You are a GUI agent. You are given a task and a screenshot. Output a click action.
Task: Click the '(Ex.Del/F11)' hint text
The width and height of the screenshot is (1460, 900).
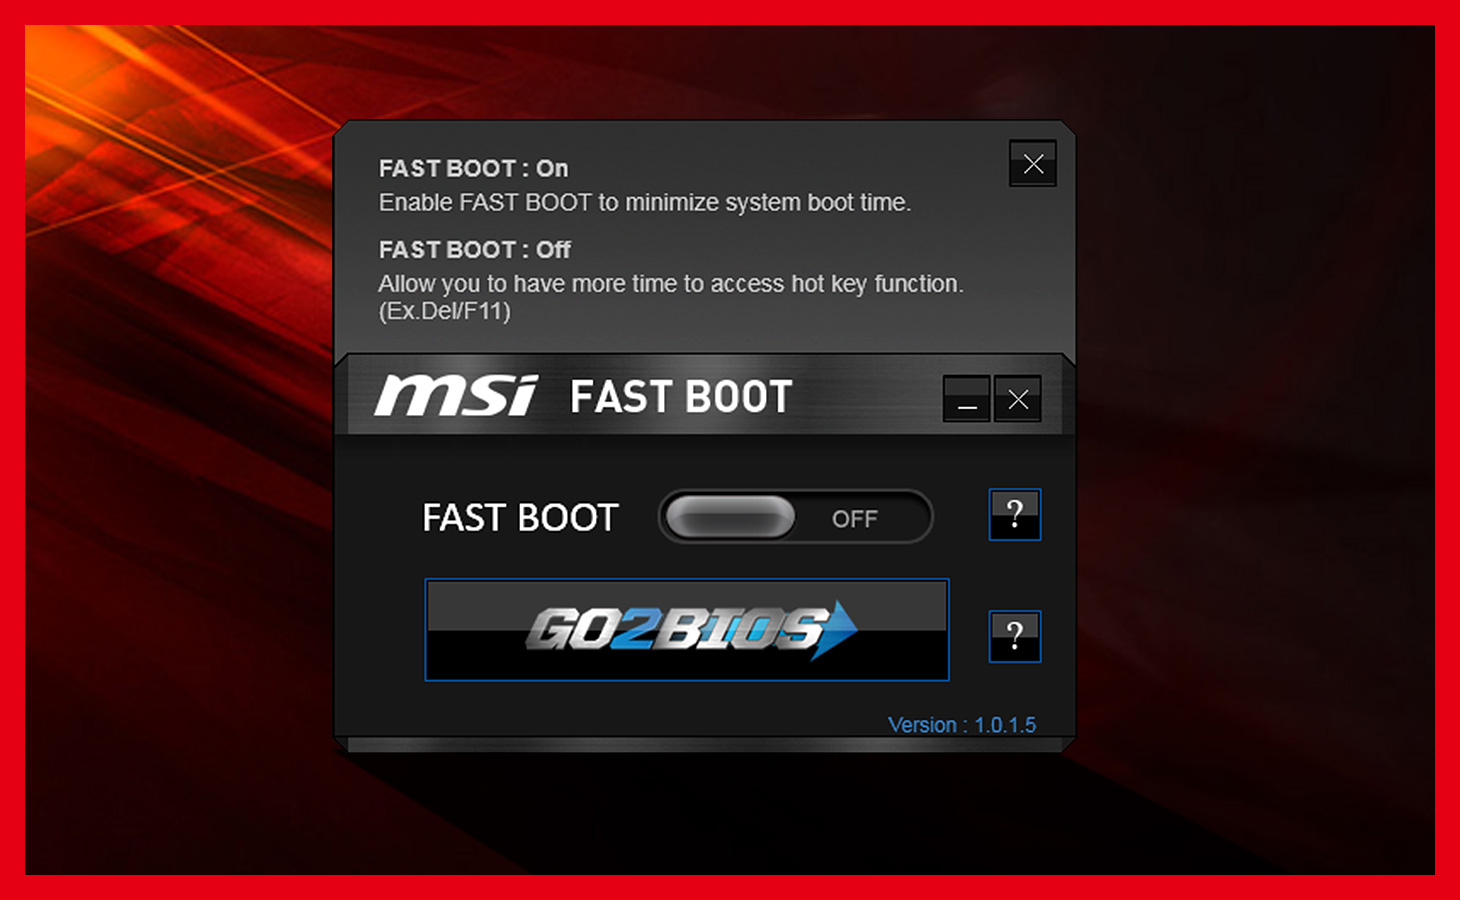[x=444, y=311]
